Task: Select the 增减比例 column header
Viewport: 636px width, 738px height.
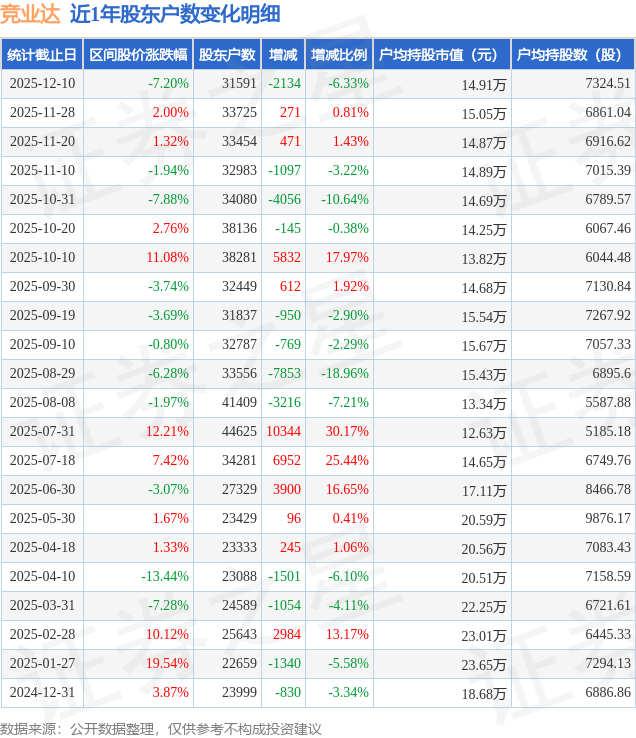Action: [338, 55]
